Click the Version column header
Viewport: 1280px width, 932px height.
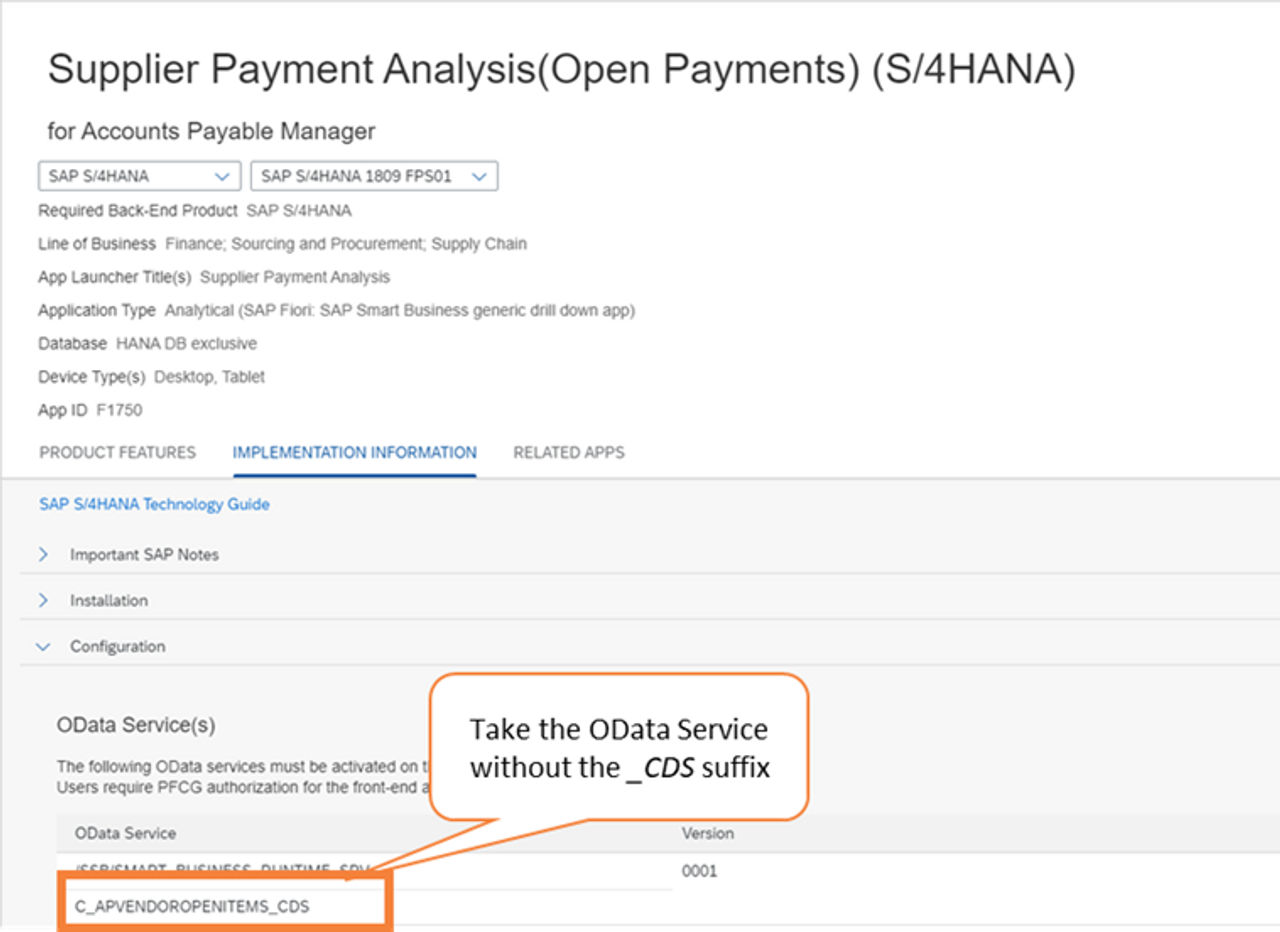(x=708, y=833)
